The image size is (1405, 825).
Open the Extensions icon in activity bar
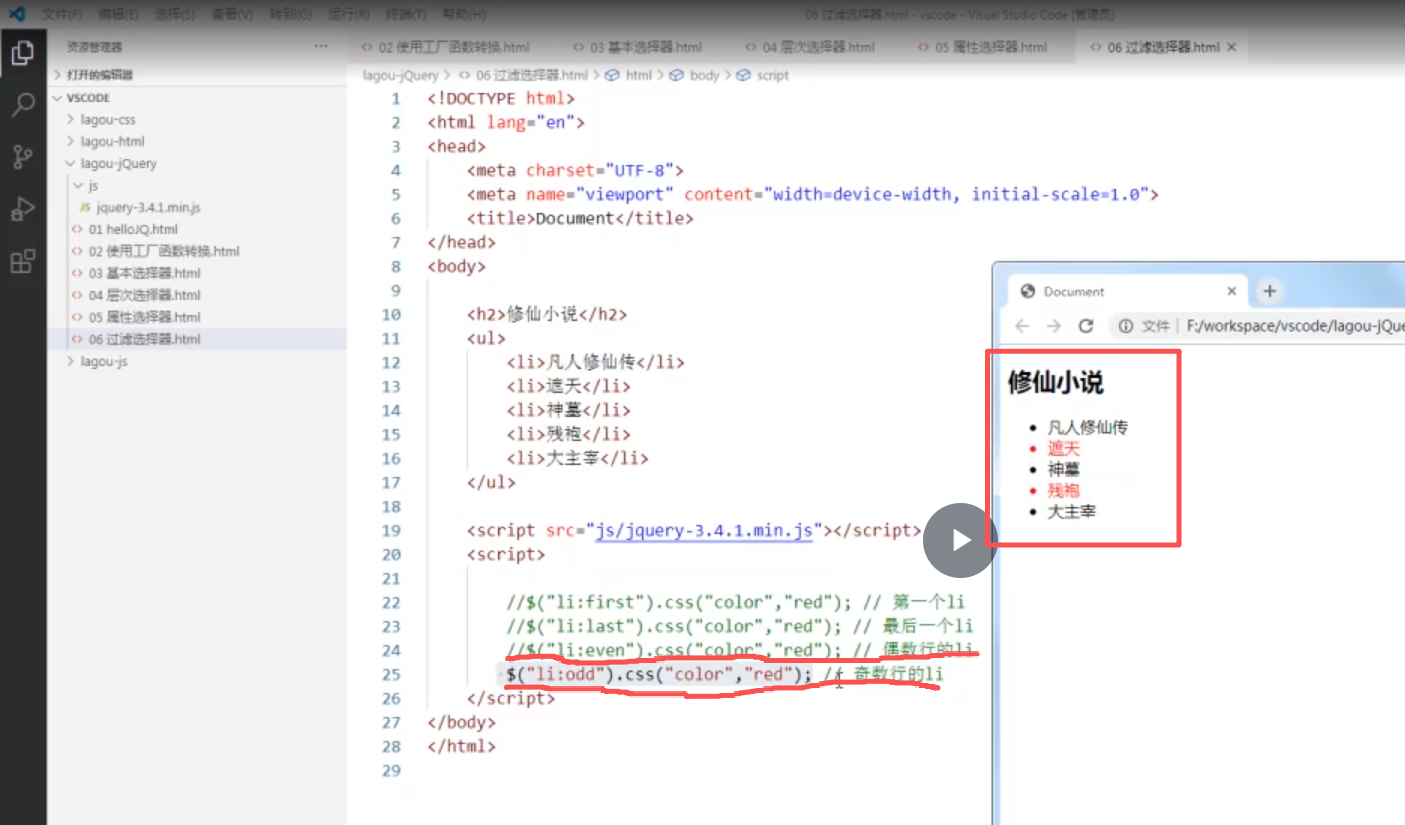coord(23,260)
